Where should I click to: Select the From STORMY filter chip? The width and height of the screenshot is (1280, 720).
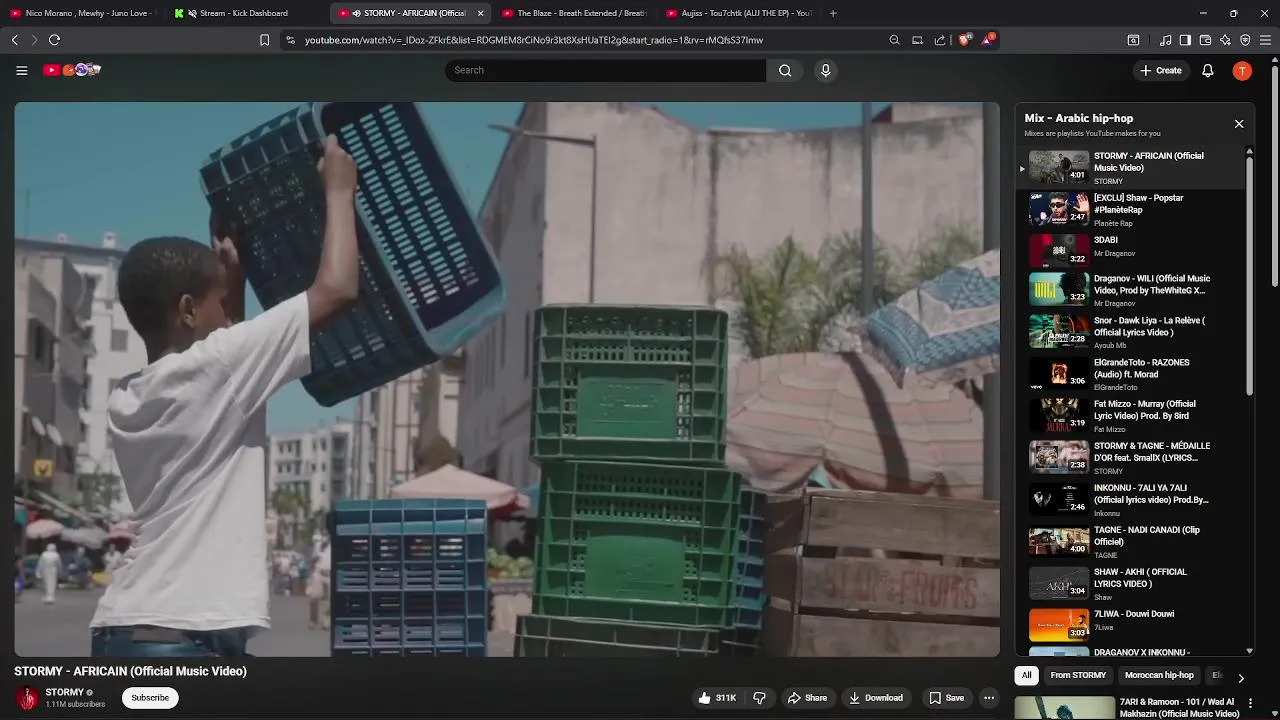1078,675
